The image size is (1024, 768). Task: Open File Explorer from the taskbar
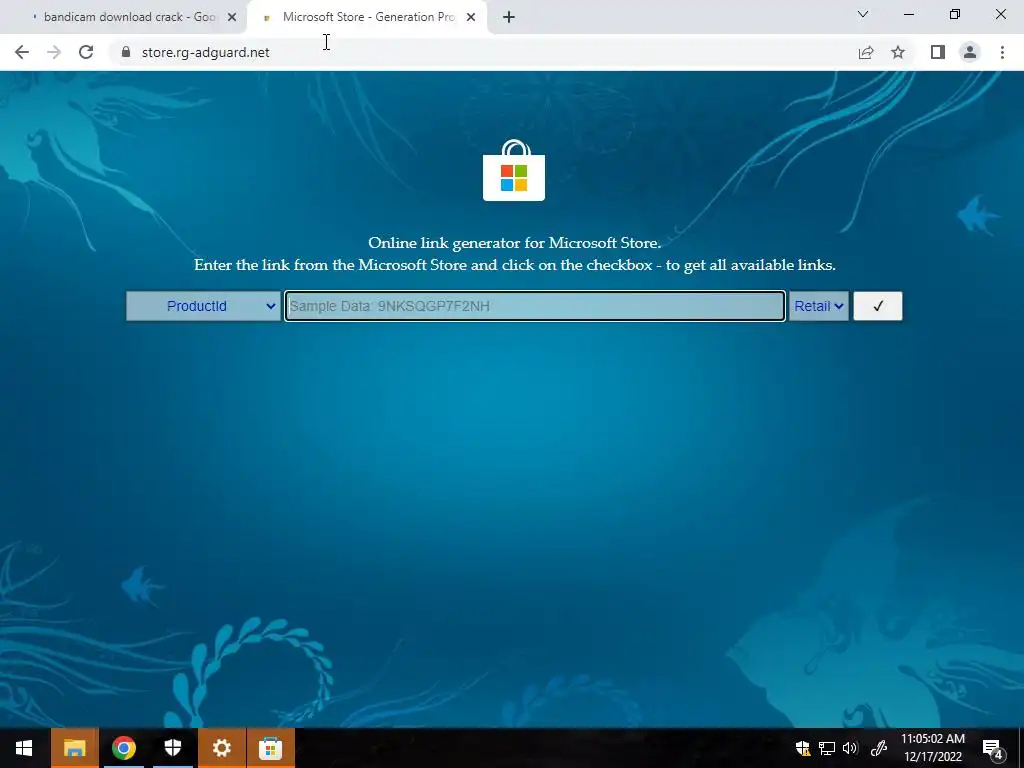point(74,748)
